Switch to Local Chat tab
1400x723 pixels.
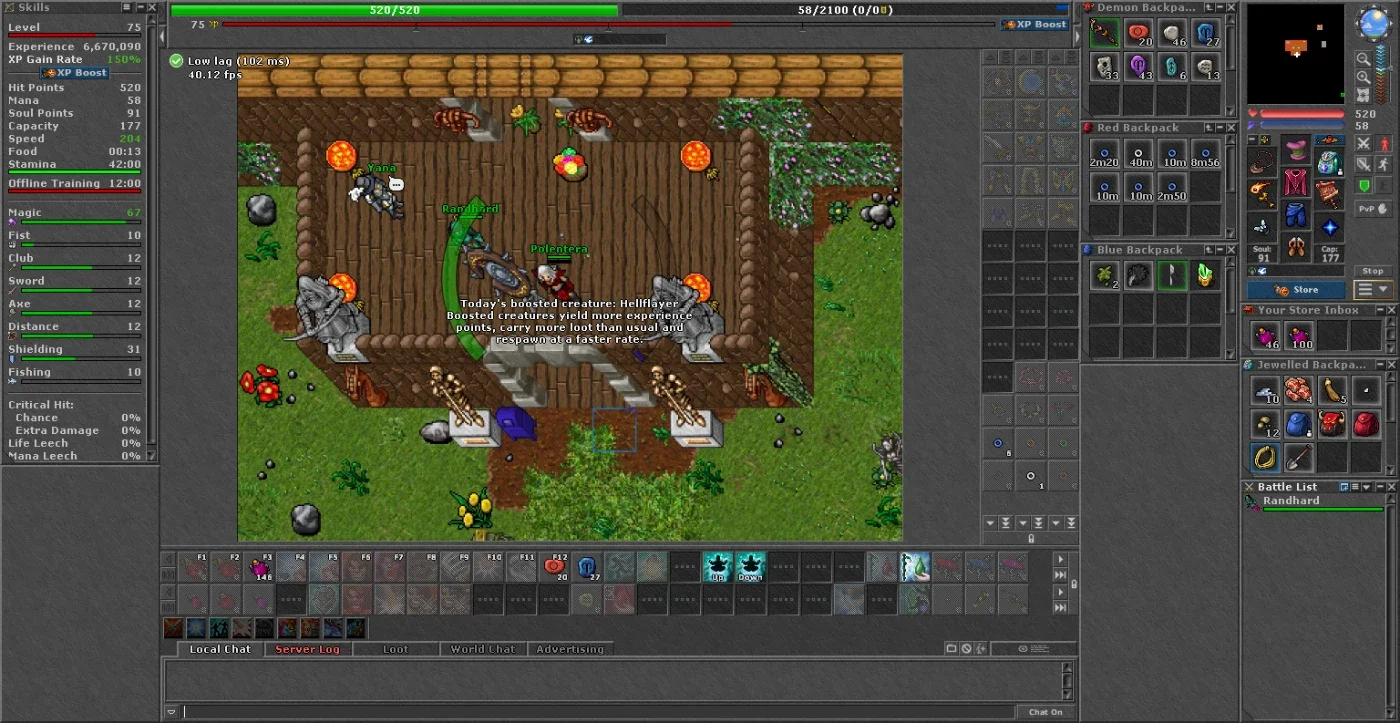pos(220,649)
